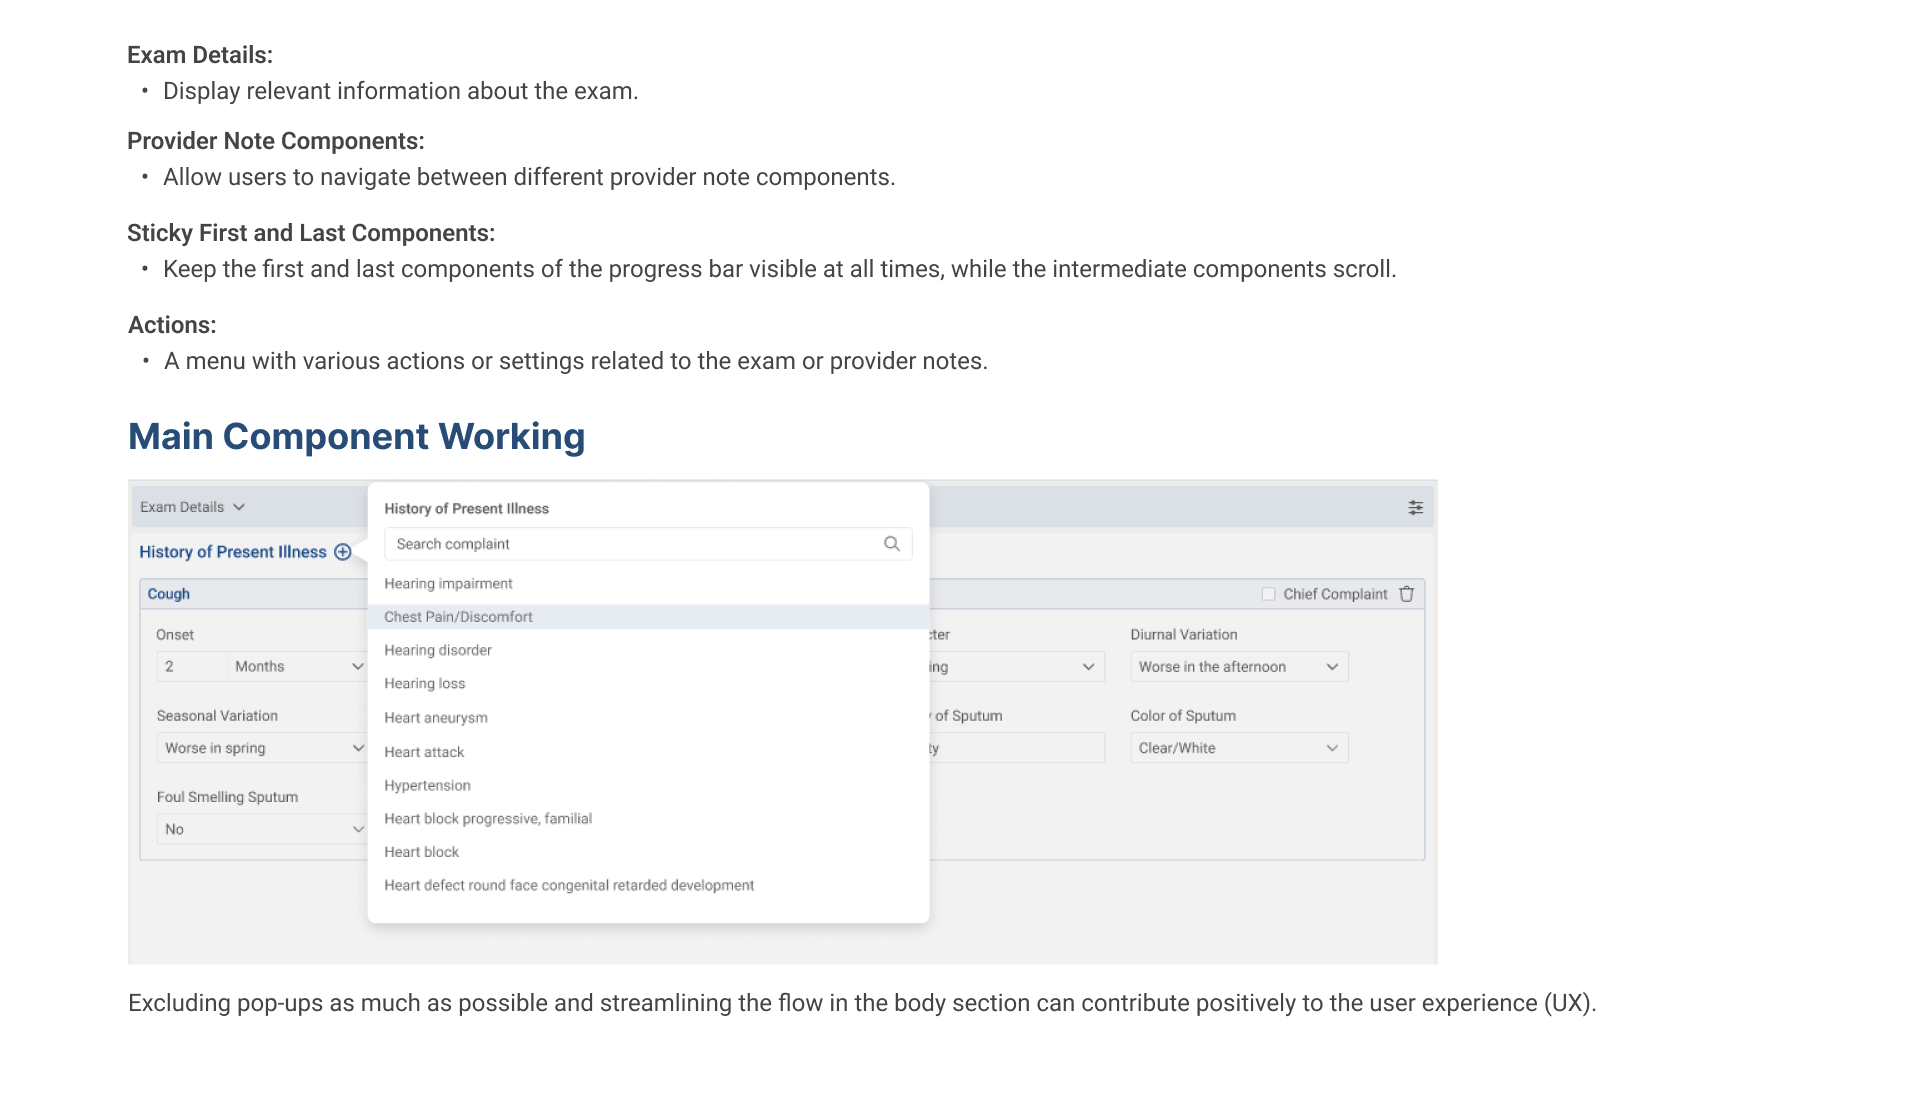Click the Provider Note Components heading
Viewport: 1920px width, 1094px height.
(276, 141)
